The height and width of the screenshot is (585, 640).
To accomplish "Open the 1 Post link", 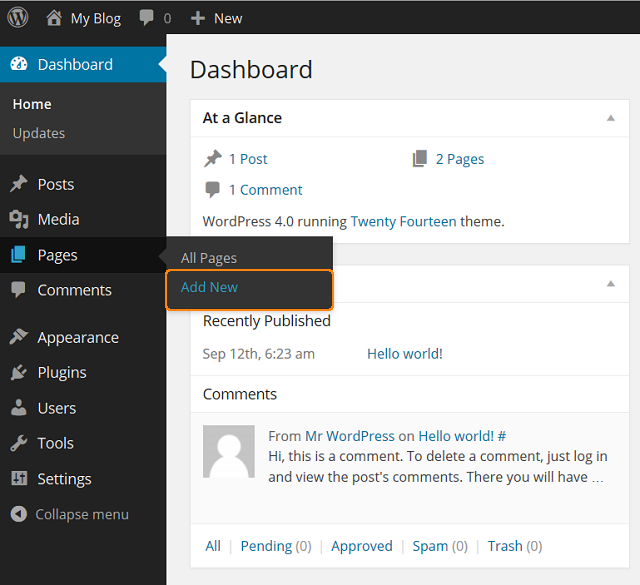I will click(x=248, y=159).
